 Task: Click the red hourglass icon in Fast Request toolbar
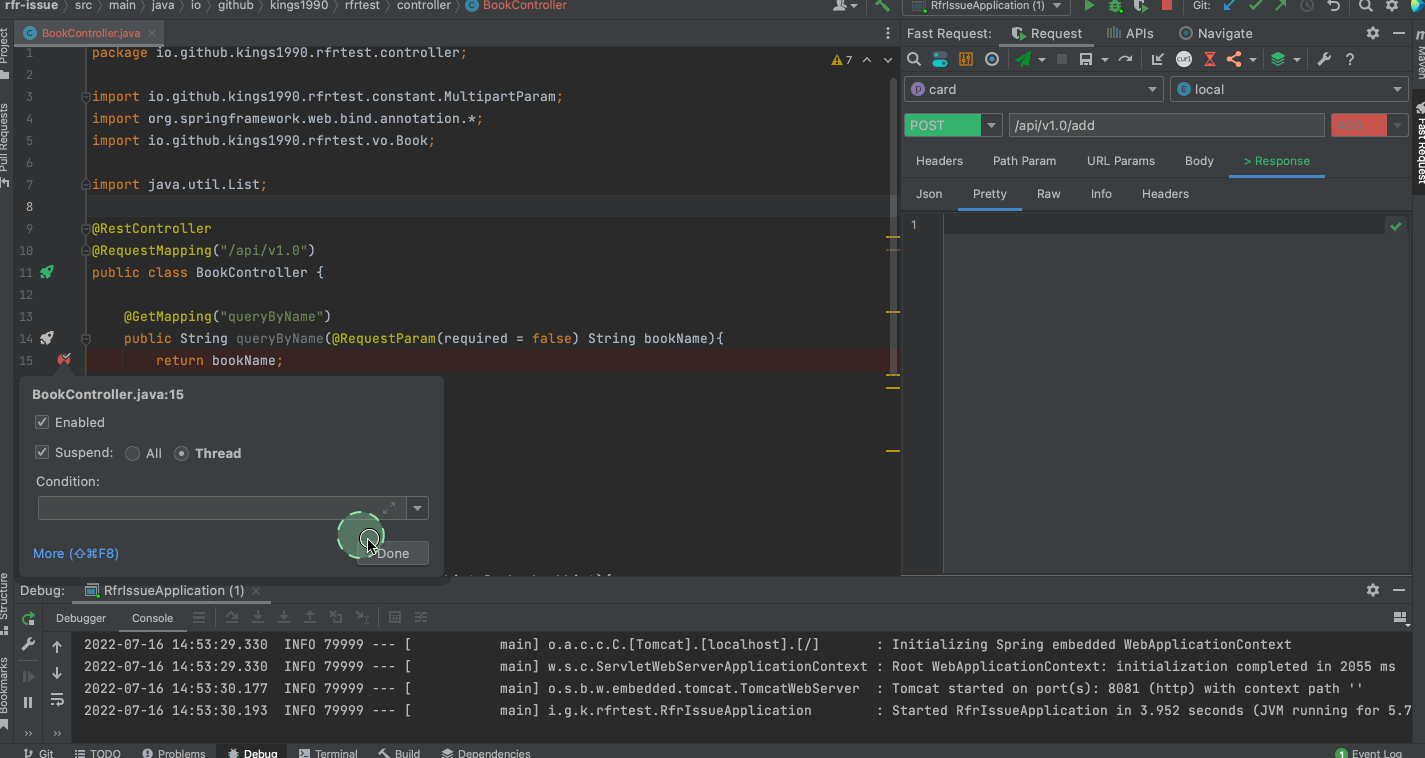click(1209, 60)
